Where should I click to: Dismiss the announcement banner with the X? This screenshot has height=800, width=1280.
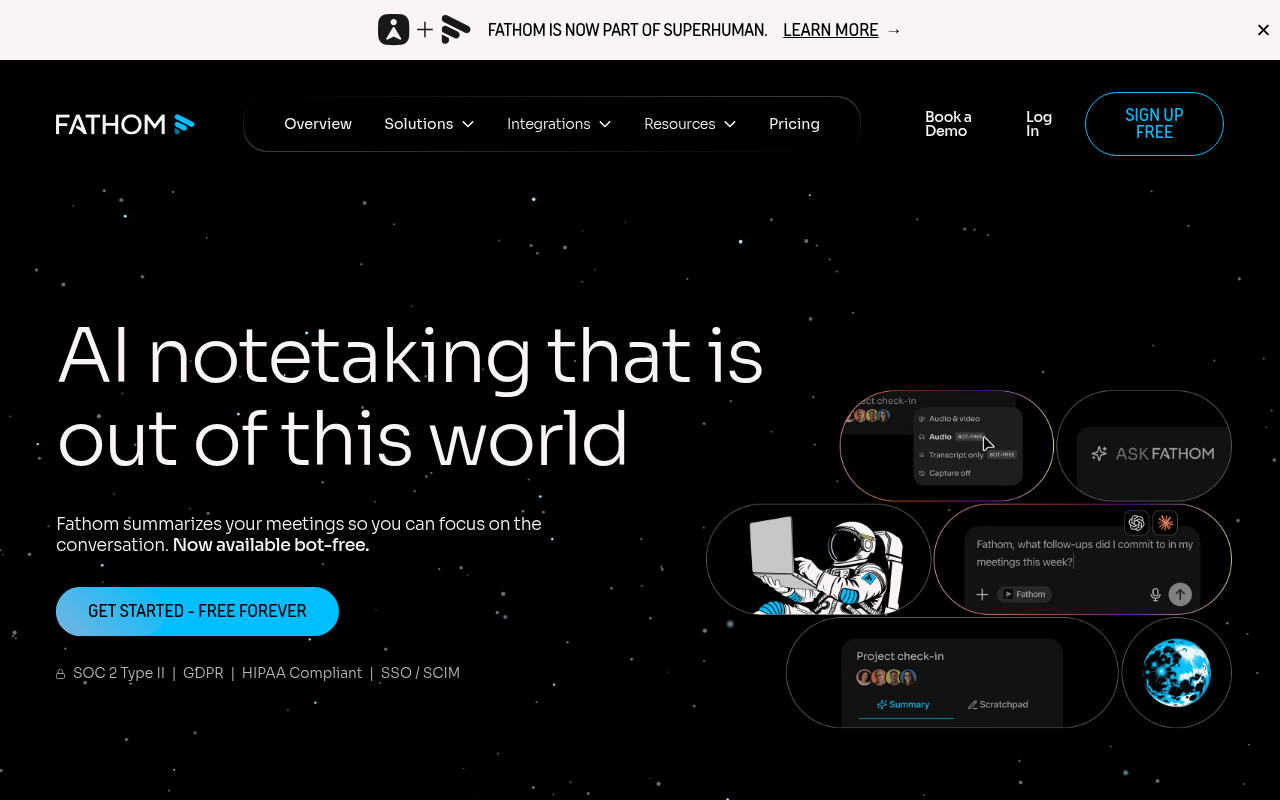point(1263,30)
